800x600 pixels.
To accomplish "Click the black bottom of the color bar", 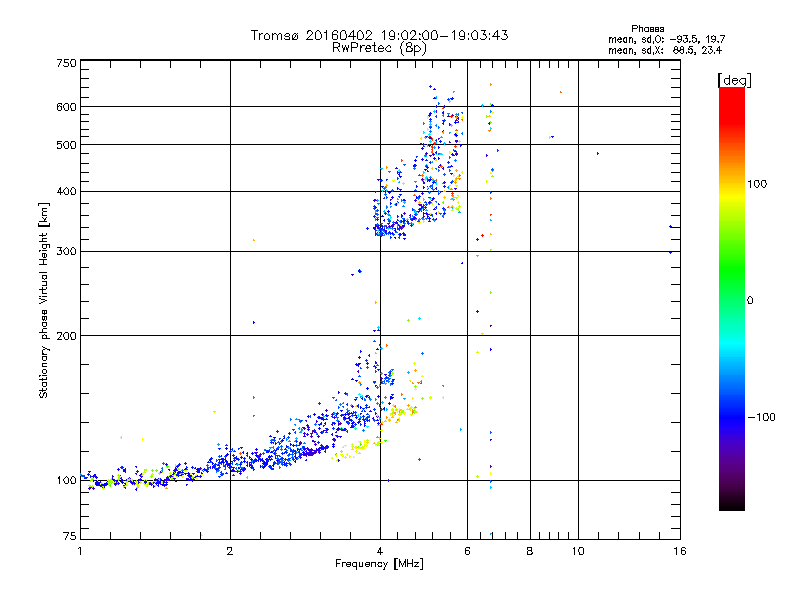I will [x=732, y=503].
